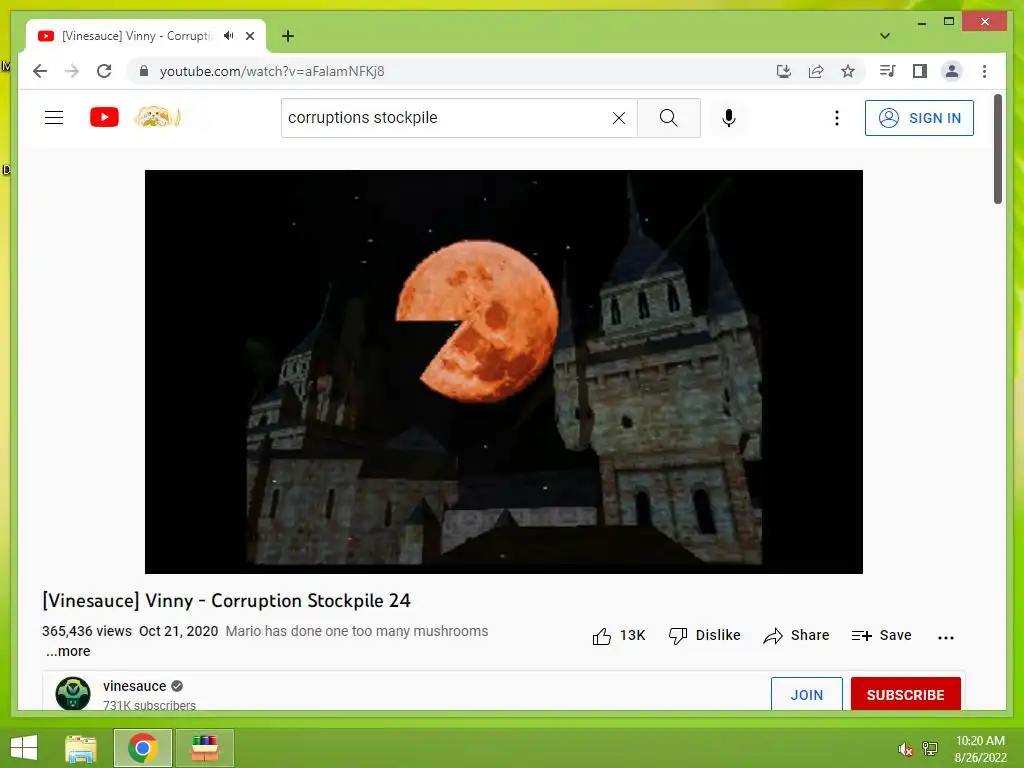Click the Dislike button
Image resolution: width=1024 pixels, height=768 pixels.
click(704, 635)
